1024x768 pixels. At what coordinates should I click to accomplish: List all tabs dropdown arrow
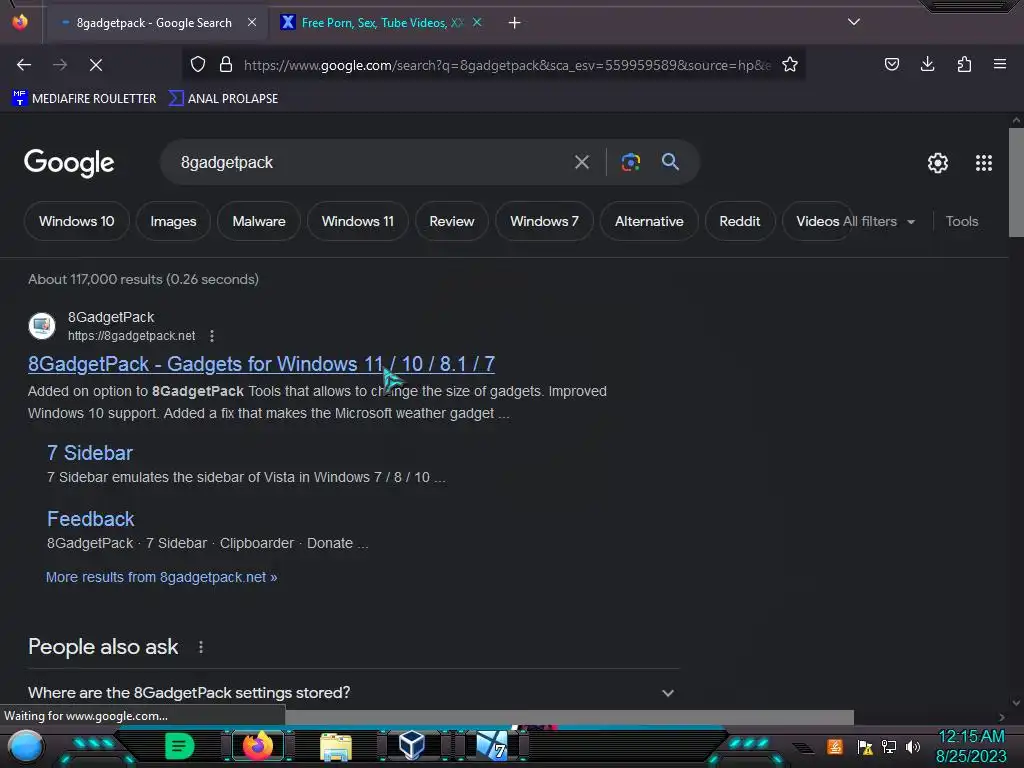tap(854, 22)
